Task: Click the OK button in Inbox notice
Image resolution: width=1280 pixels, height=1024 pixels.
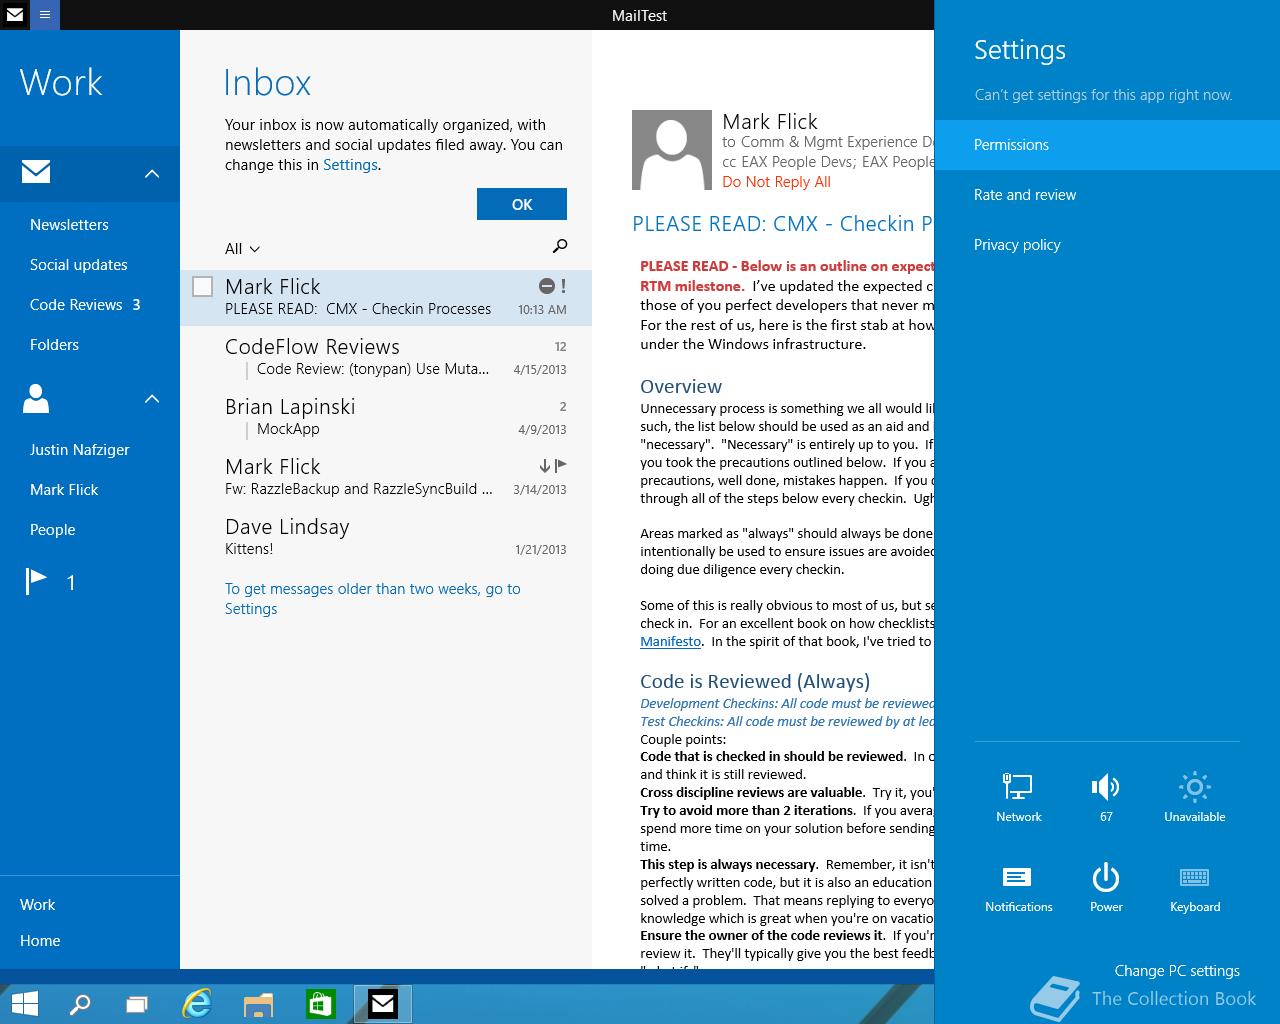Action: pyautogui.click(x=522, y=204)
